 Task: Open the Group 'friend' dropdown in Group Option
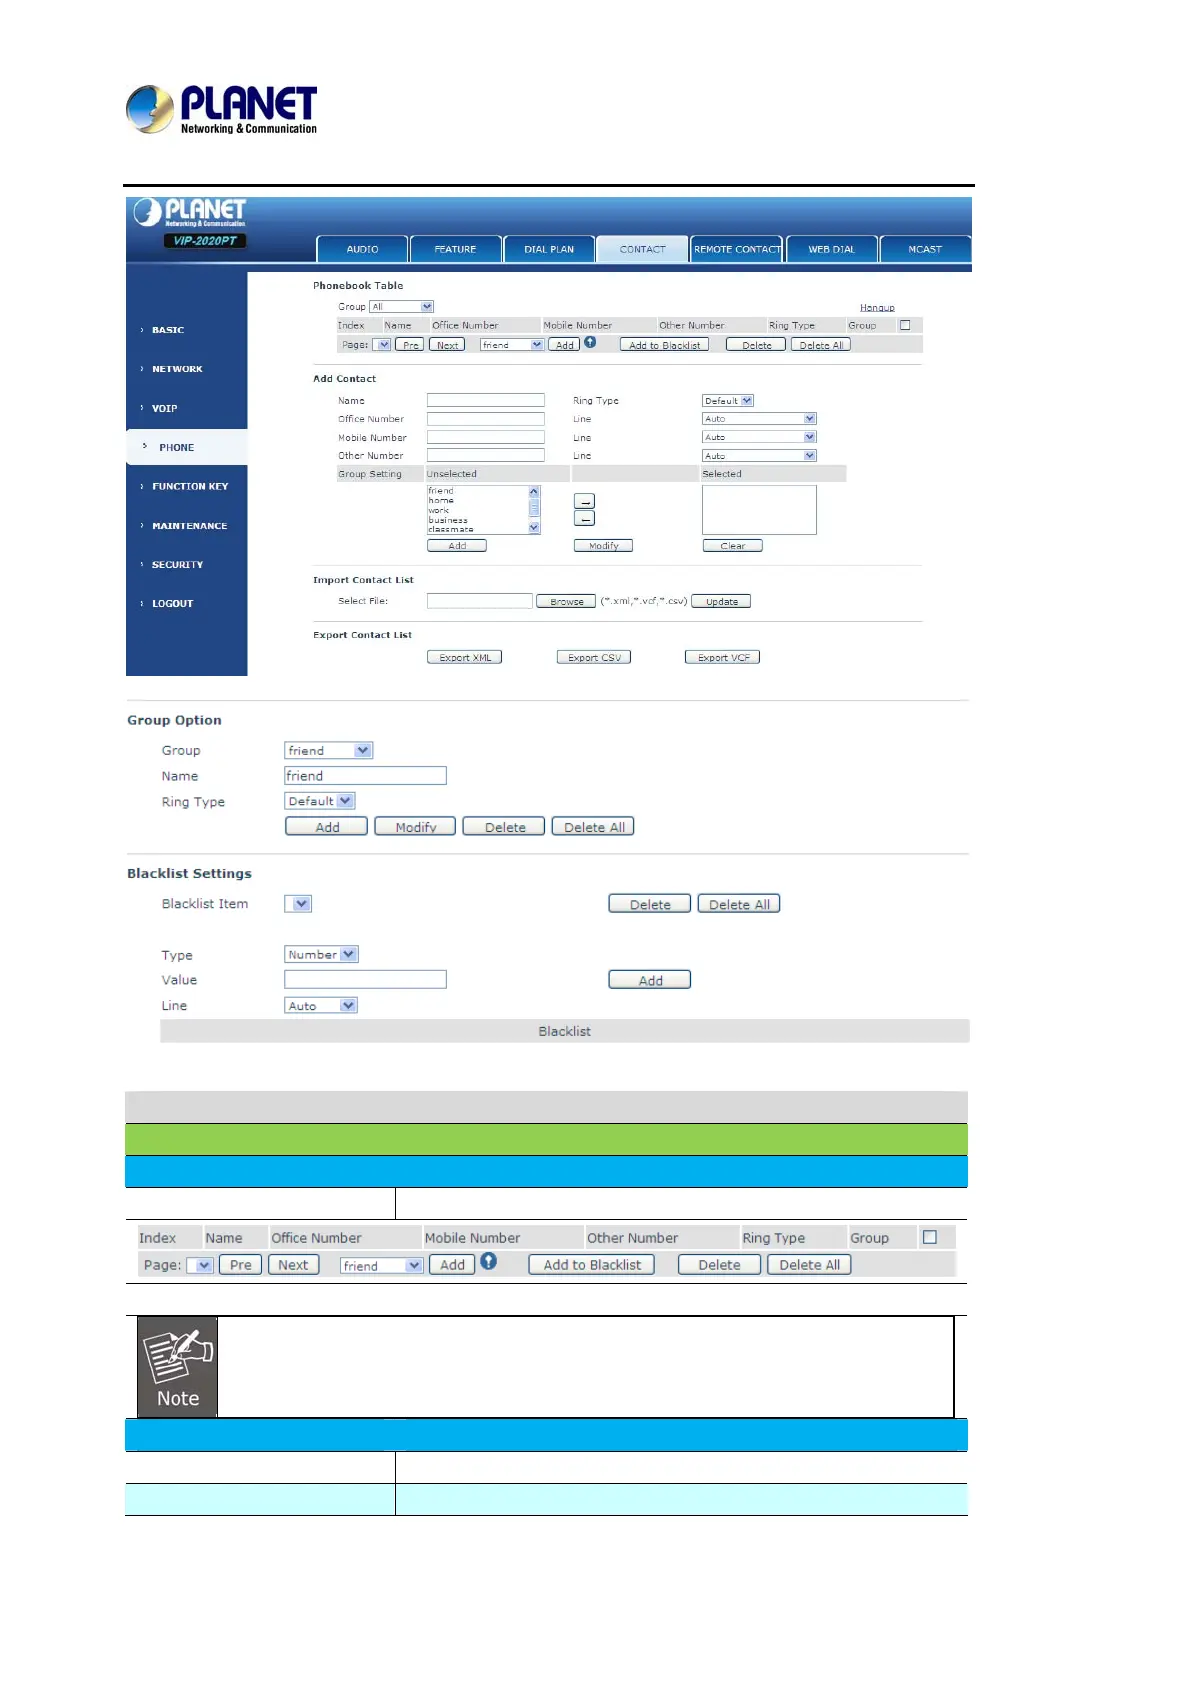pyautogui.click(x=329, y=751)
